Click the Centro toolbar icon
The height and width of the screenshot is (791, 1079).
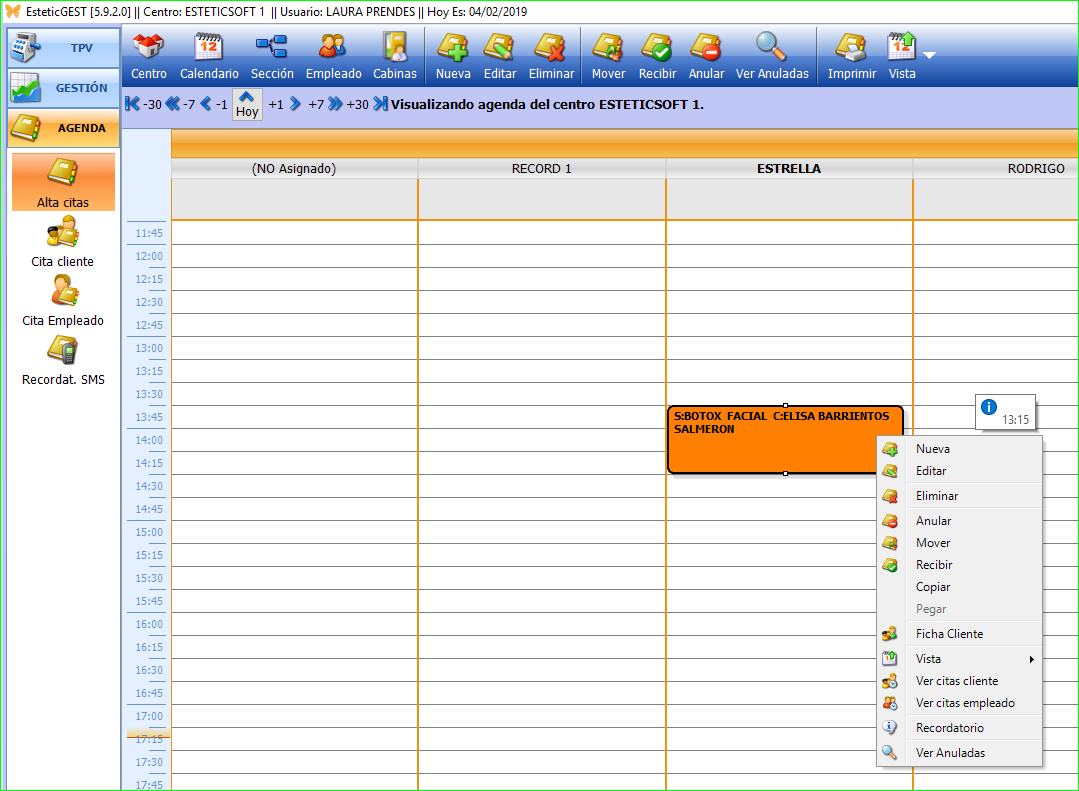pyautogui.click(x=149, y=48)
